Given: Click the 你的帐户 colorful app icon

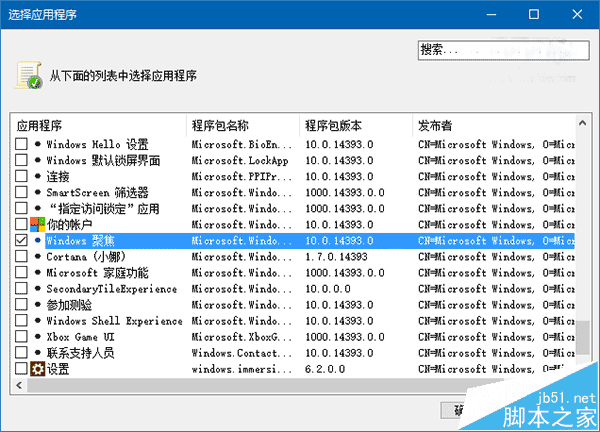Looking at the screenshot, I should [x=38, y=225].
